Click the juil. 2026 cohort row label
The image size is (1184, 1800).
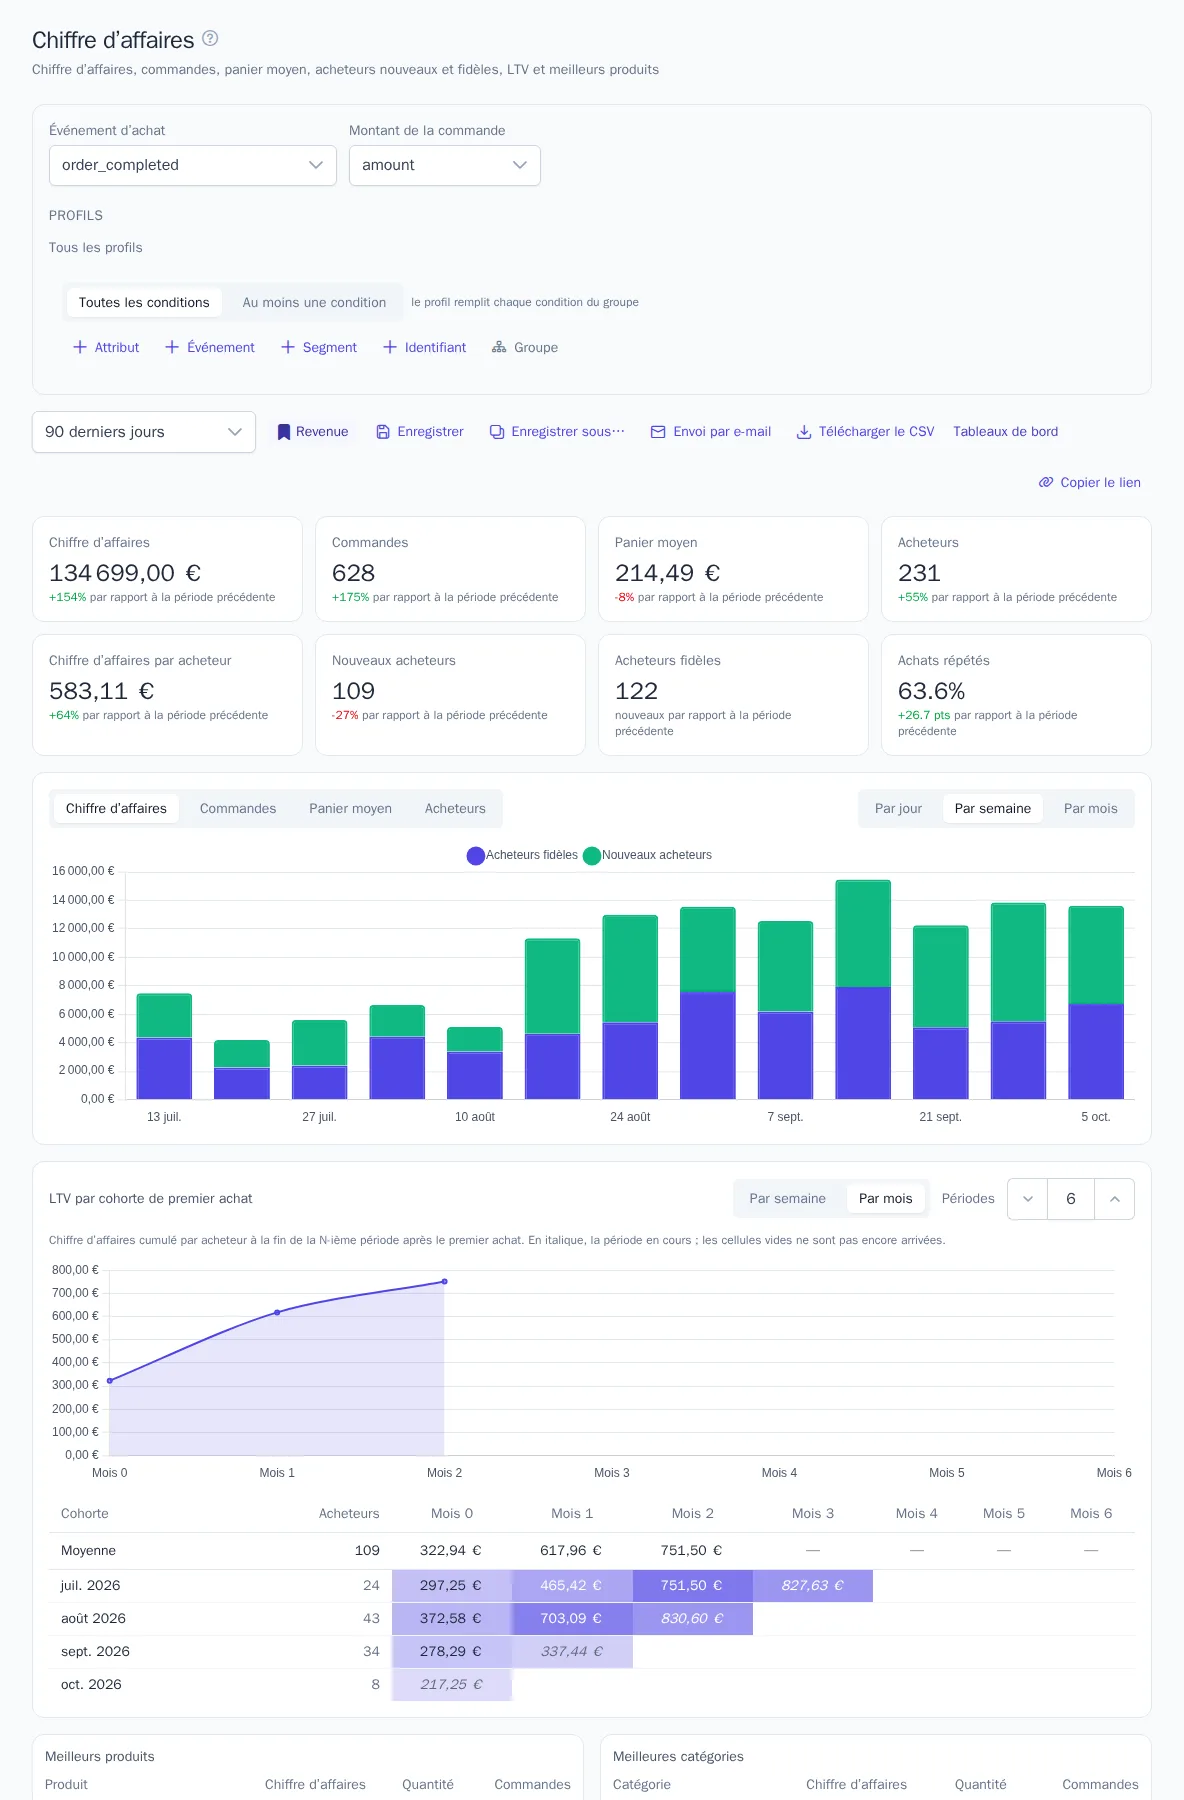point(90,1585)
